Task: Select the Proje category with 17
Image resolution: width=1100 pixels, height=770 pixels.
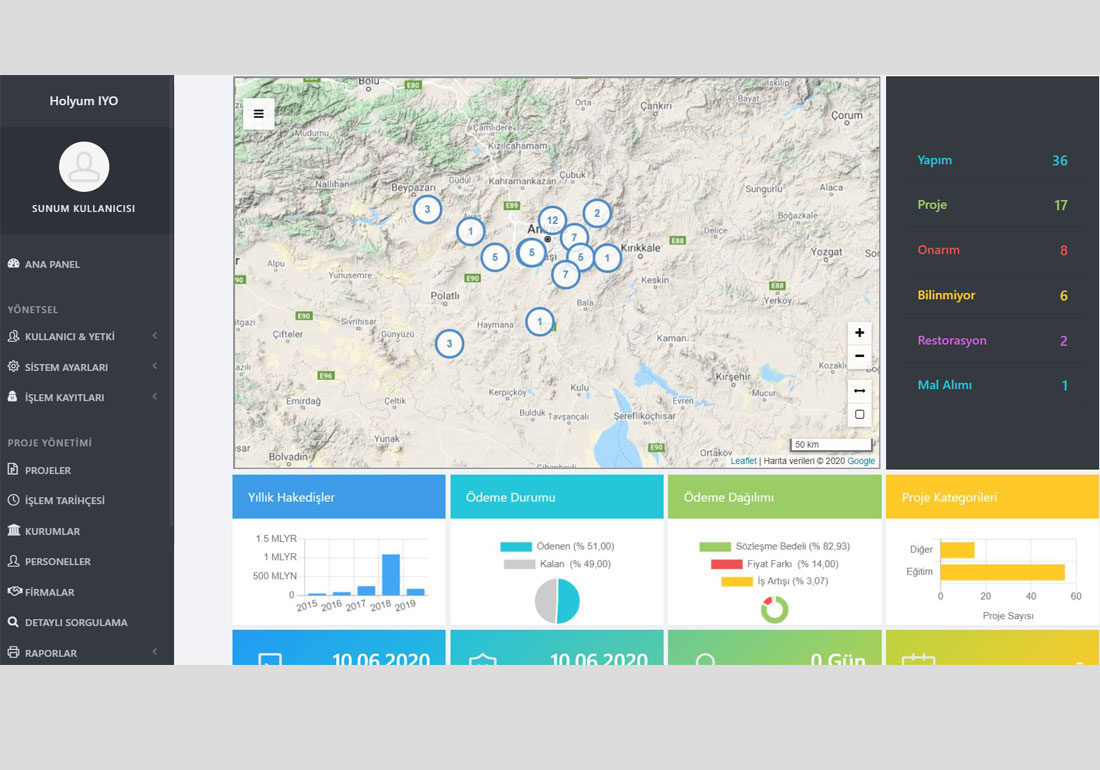Action: click(992, 205)
